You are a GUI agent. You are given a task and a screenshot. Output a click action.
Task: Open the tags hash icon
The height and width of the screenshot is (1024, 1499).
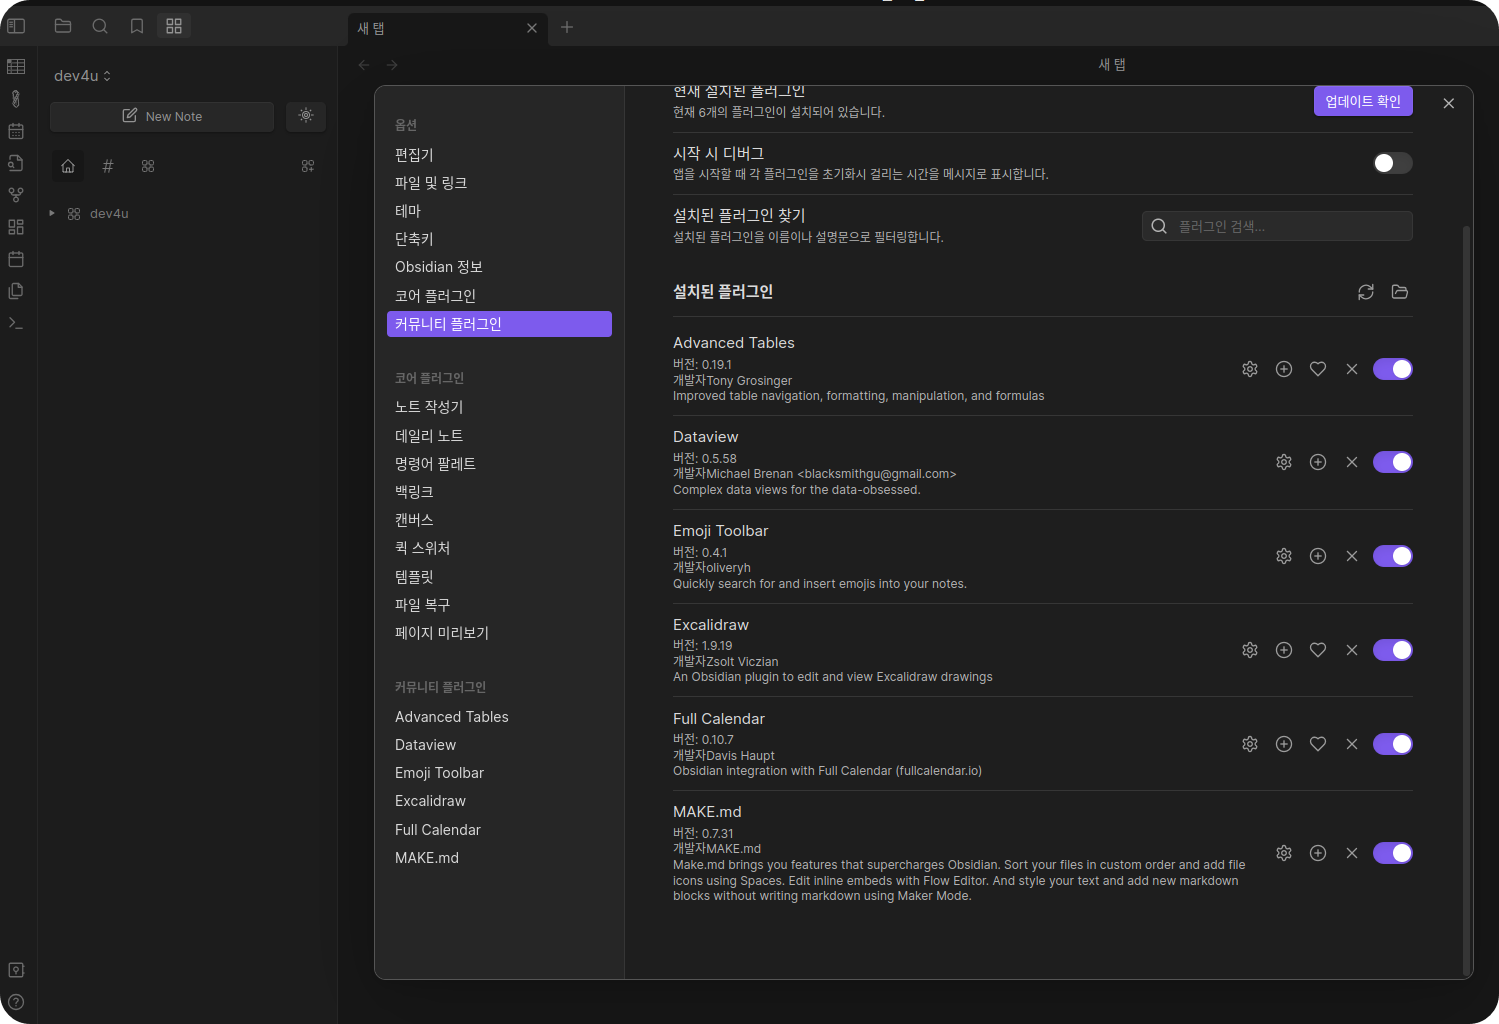[108, 166]
